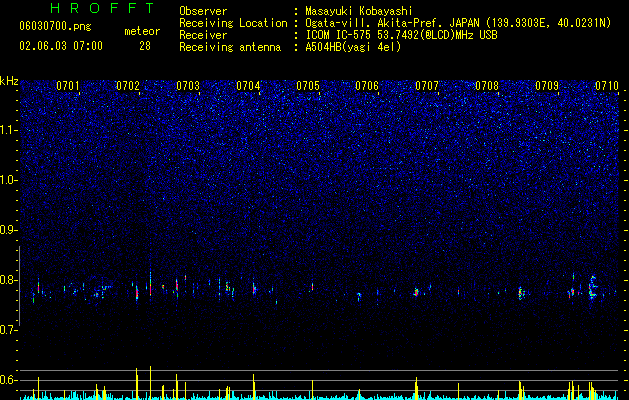Click the 0707 time marker

click(427, 86)
